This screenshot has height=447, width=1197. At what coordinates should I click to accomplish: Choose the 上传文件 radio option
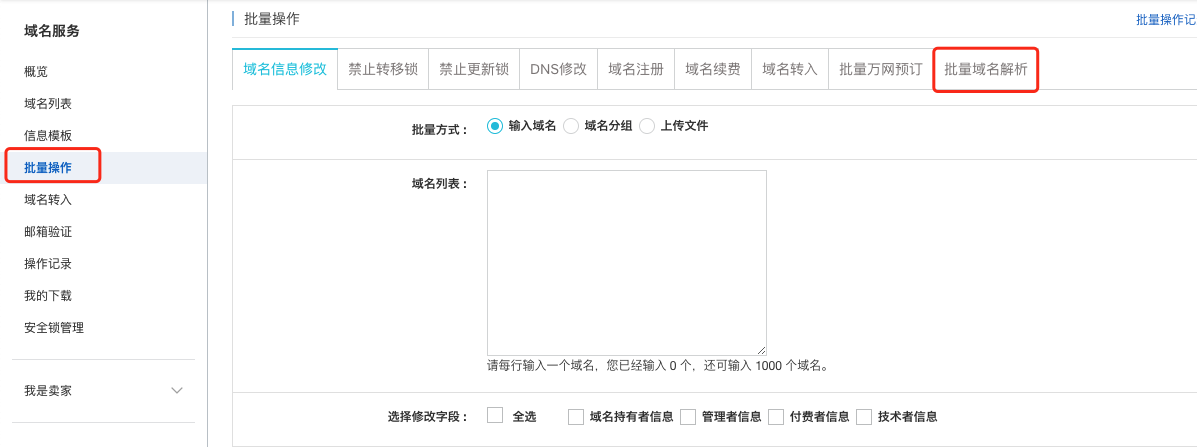point(647,126)
